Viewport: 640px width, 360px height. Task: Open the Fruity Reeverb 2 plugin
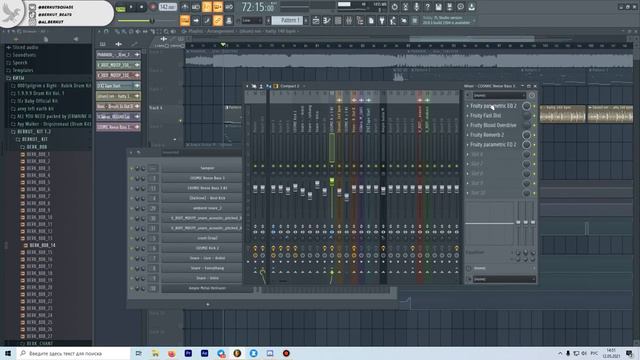487,135
